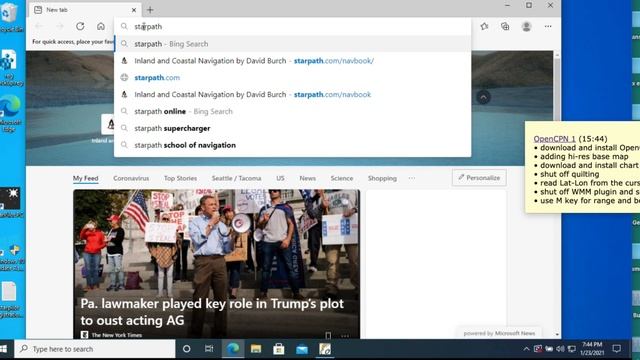Open File Explorer from the taskbar
The image size is (640, 360).
tap(256, 349)
